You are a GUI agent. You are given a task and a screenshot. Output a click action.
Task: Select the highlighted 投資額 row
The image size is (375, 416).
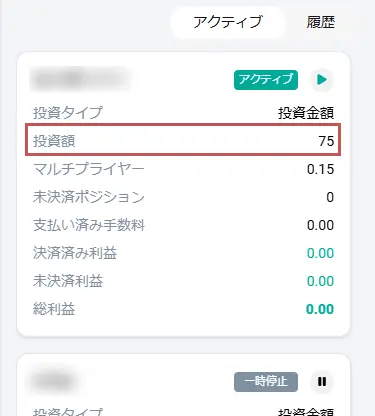click(183, 140)
